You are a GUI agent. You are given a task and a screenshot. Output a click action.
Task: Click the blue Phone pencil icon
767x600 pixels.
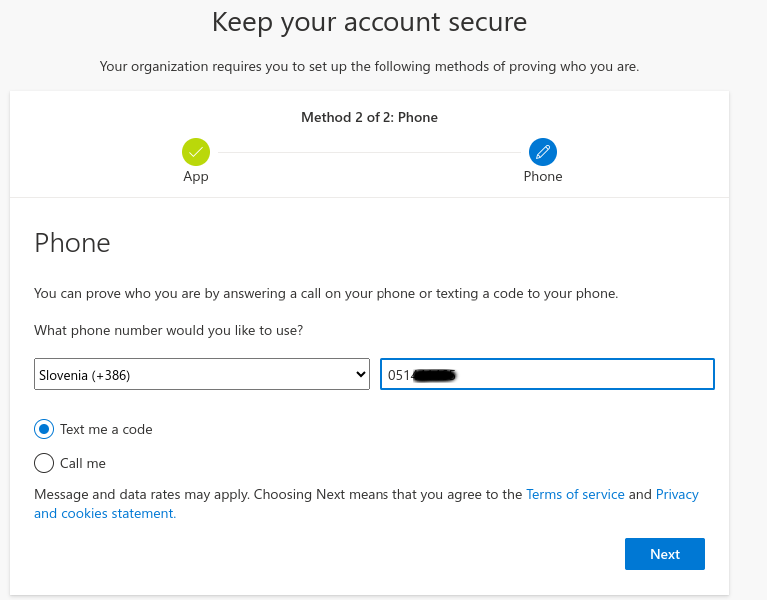pyautogui.click(x=542, y=152)
